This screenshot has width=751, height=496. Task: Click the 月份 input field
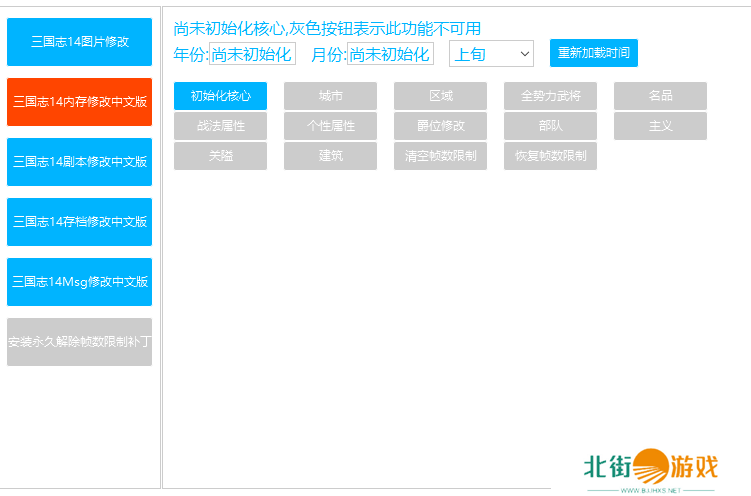(390, 54)
